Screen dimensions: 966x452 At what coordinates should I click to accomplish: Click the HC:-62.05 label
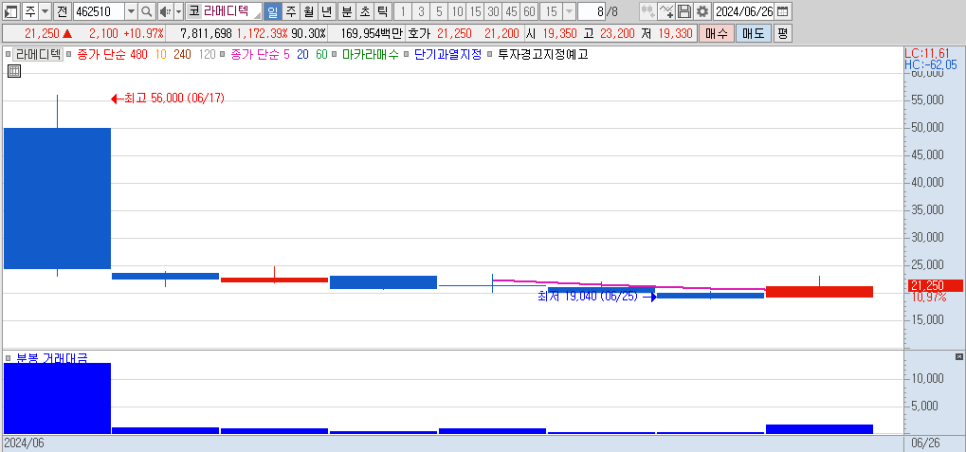[x=931, y=64]
